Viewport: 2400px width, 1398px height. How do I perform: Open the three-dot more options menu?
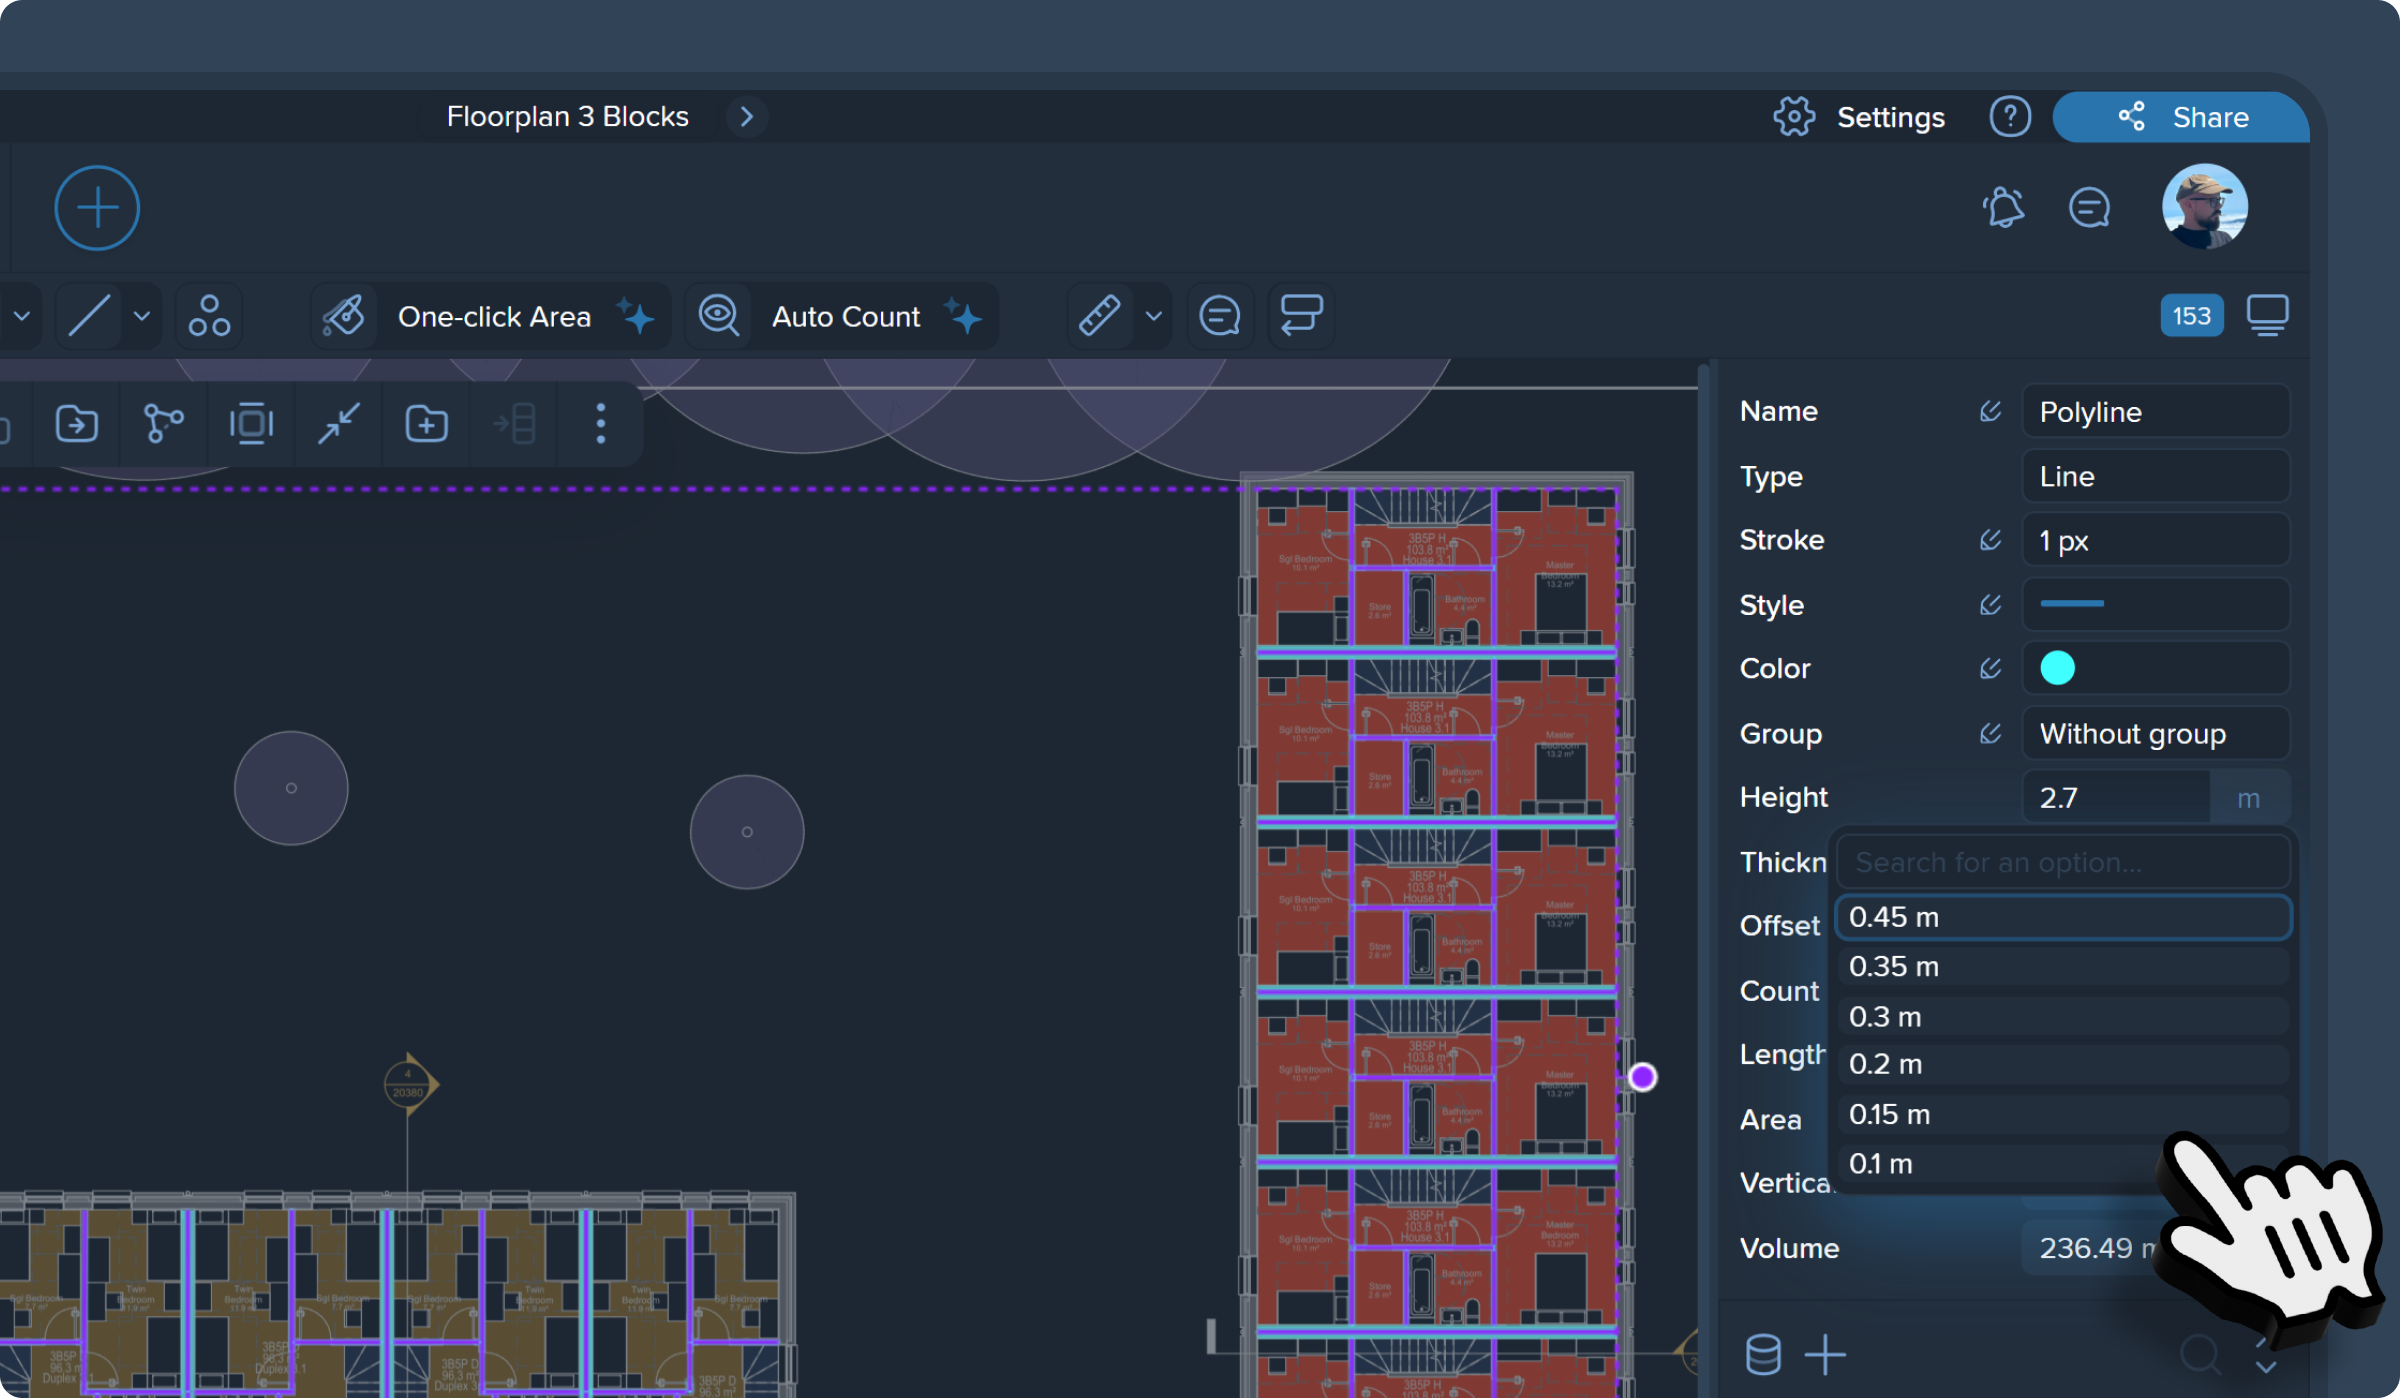point(600,423)
